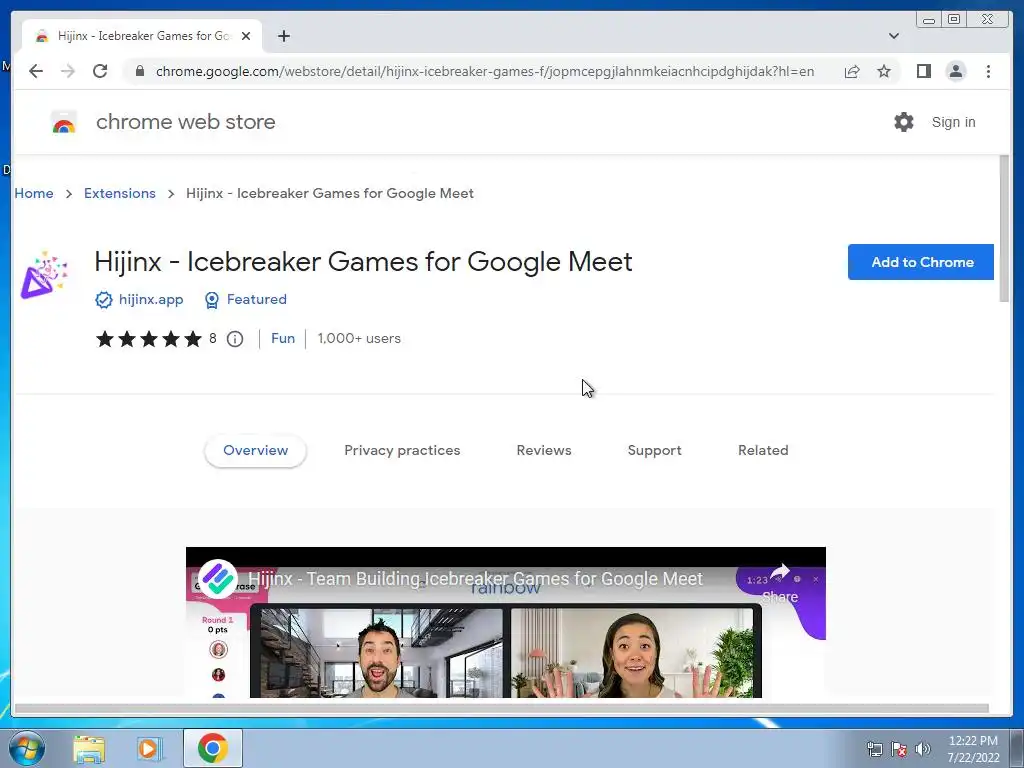Share the Hijinx video
Viewport: 1024px width, 768px height.
[780, 583]
